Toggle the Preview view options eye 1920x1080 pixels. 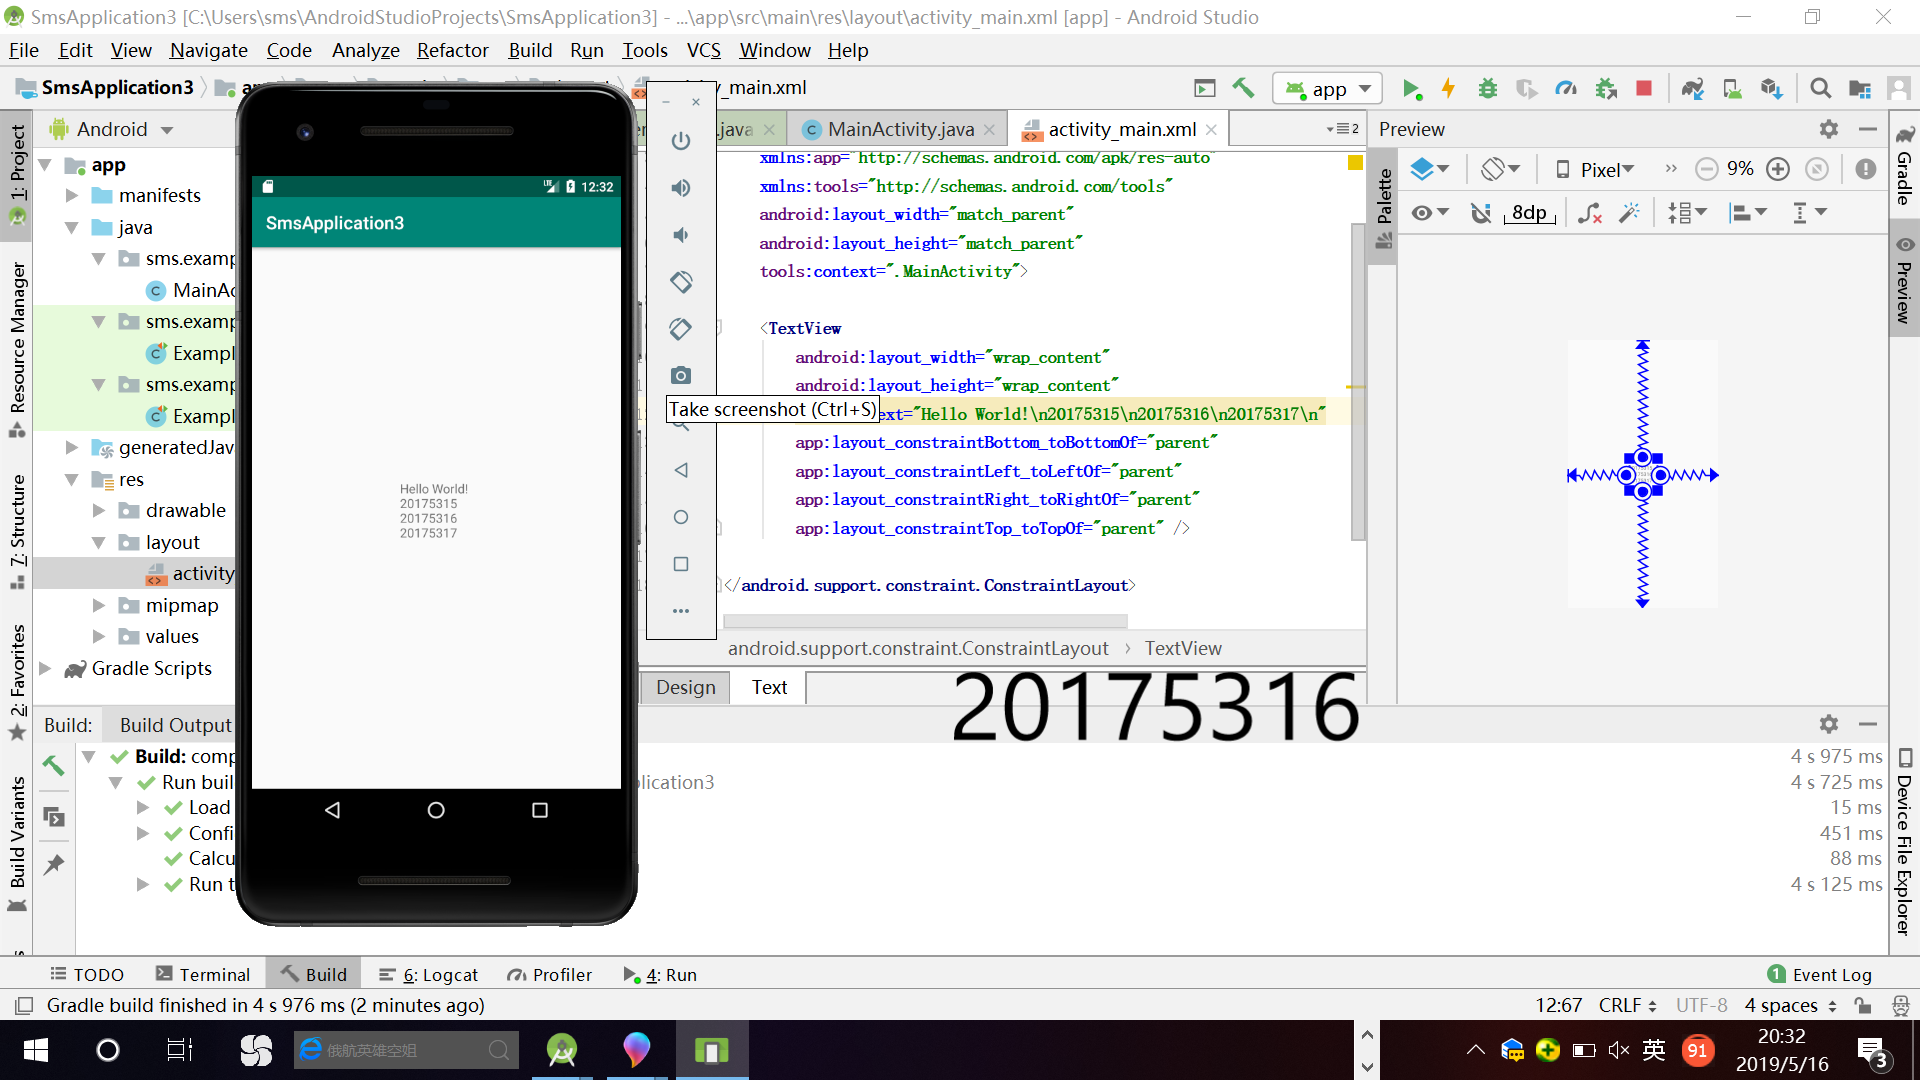pyautogui.click(x=1430, y=213)
